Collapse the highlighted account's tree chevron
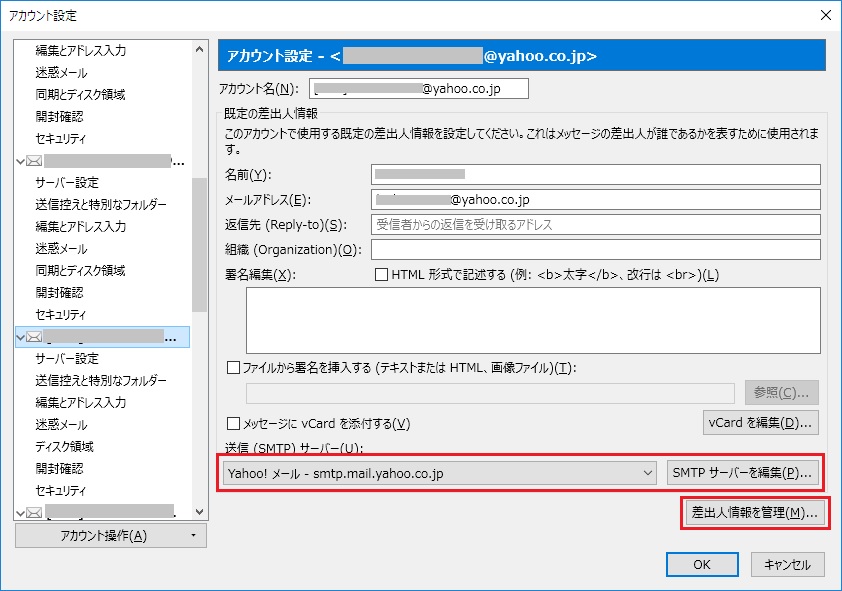Image resolution: width=842 pixels, height=591 pixels. click(x=22, y=338)
